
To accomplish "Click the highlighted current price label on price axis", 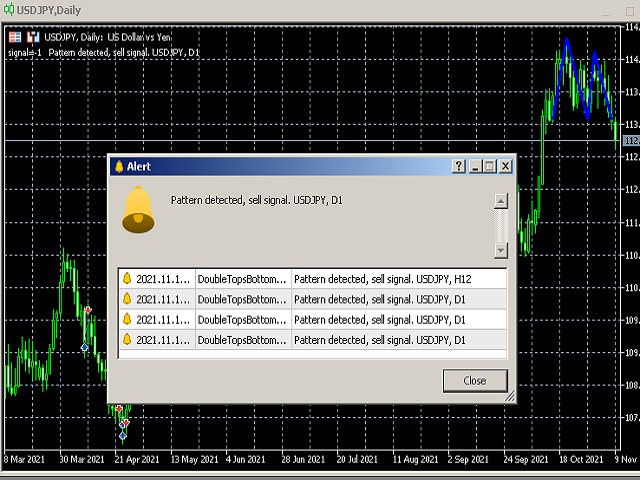I will (x=630, y=141).
